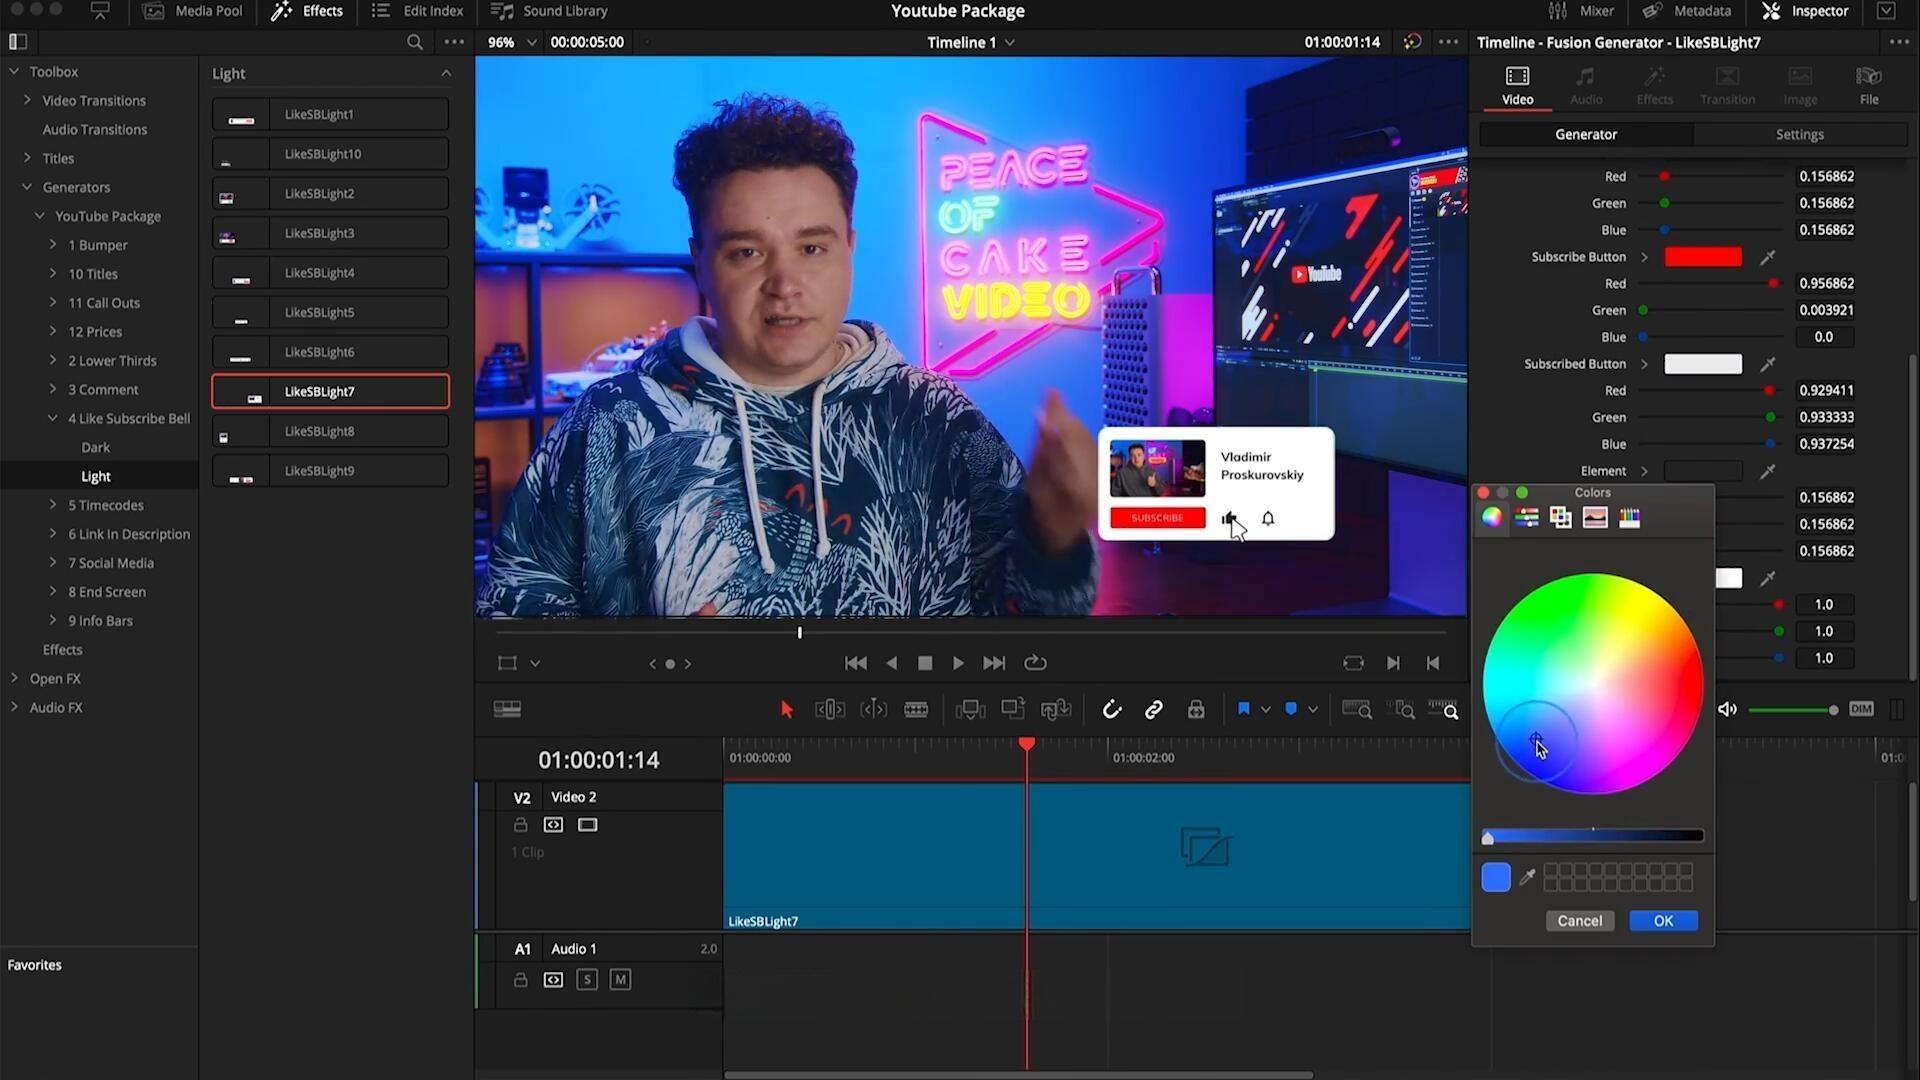Toggle lock on Video 2 track
1920x1080 pixels.
[x=520, y=825]
